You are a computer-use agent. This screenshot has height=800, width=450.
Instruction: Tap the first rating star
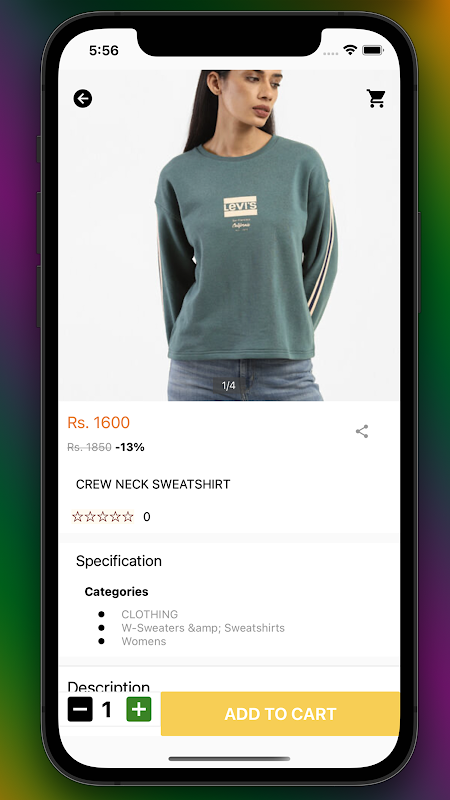pyautogui.click(x=78, y=517)
